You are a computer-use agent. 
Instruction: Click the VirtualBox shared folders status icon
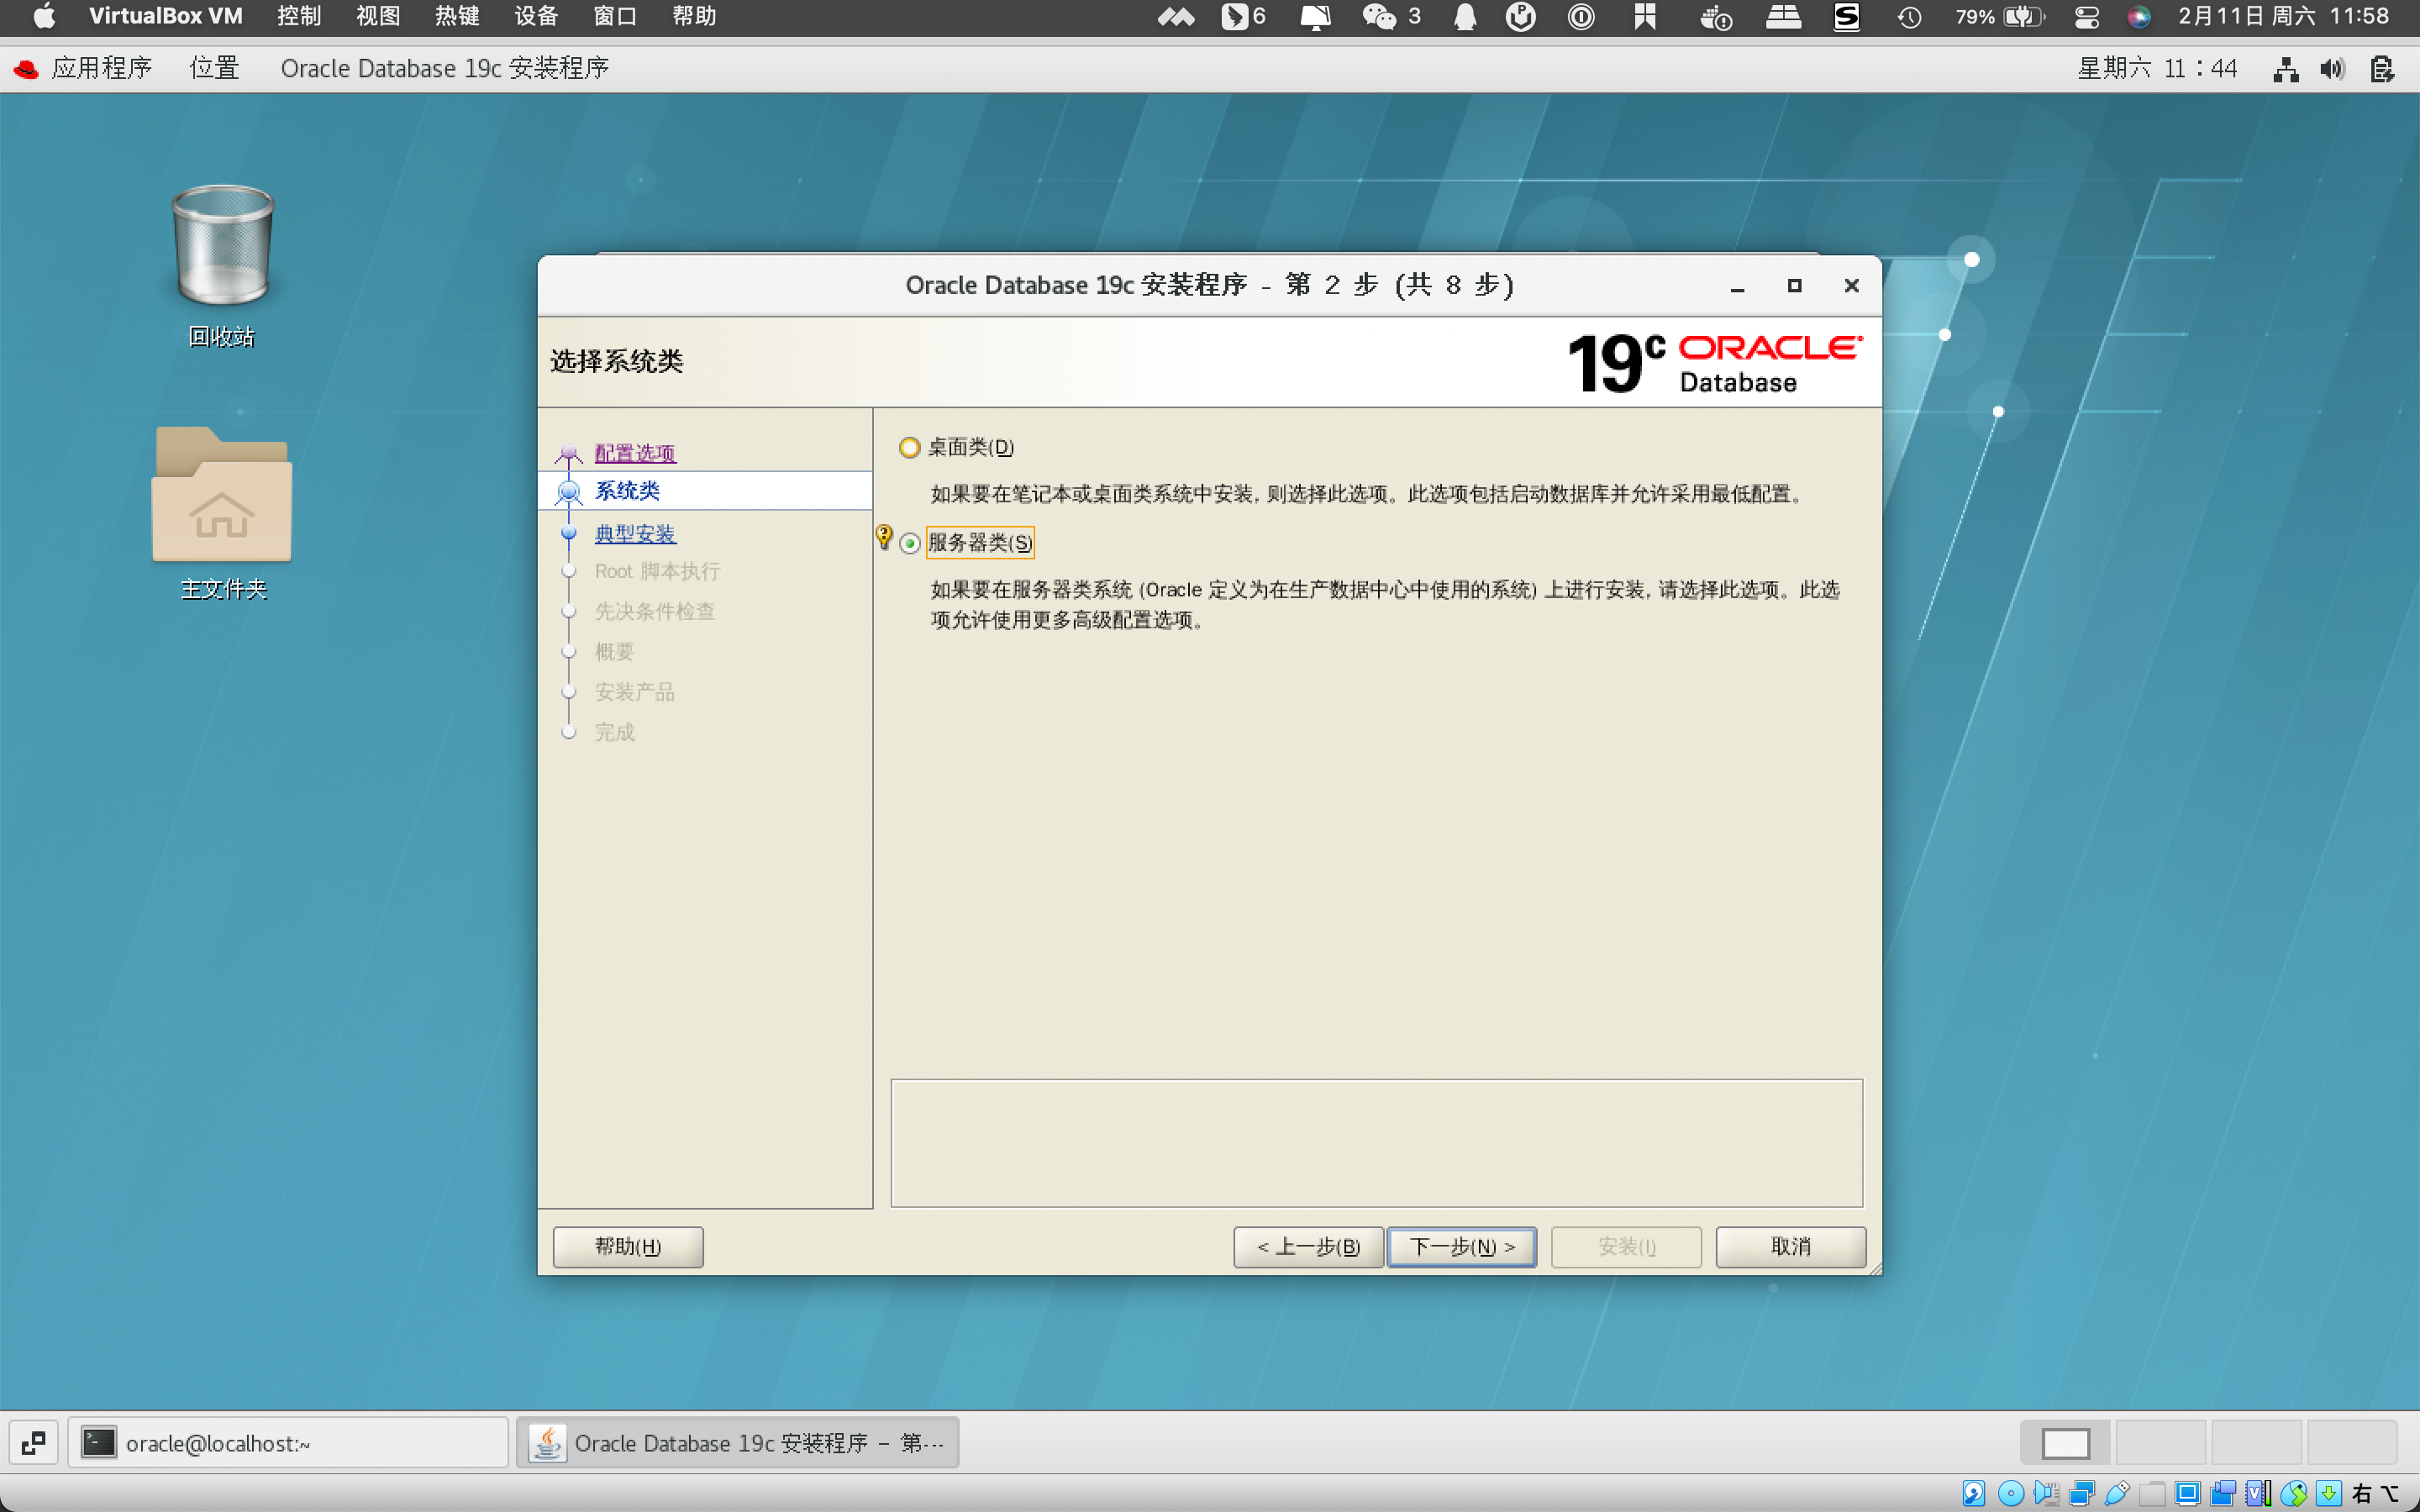(2152, 1493)
